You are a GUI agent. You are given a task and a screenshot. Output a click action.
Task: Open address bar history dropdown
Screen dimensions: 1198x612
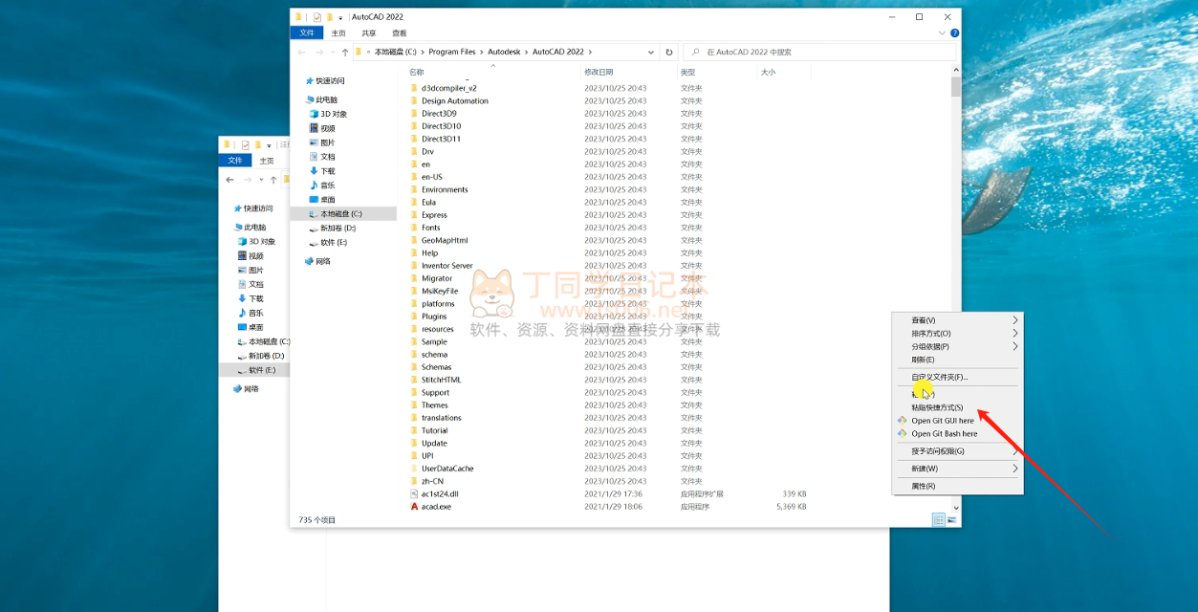click(x=651, y=52)
